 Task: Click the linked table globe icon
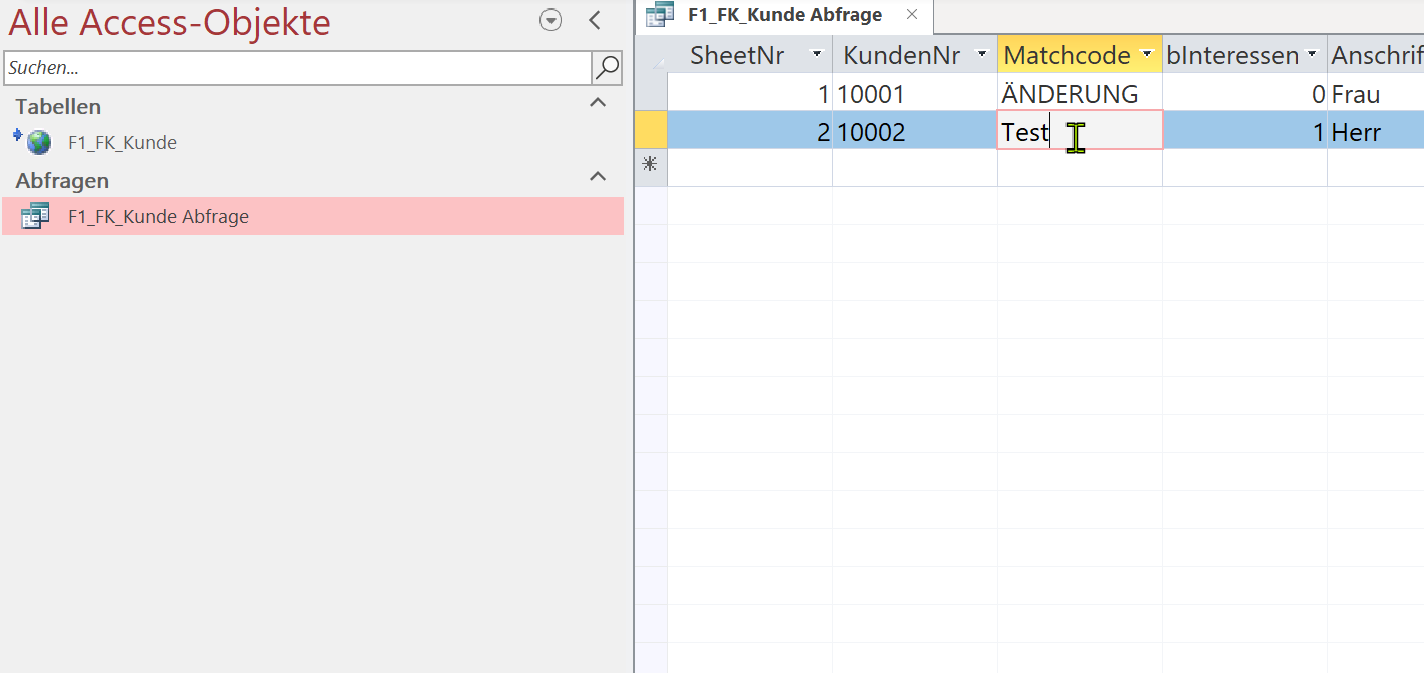(38, 143)
